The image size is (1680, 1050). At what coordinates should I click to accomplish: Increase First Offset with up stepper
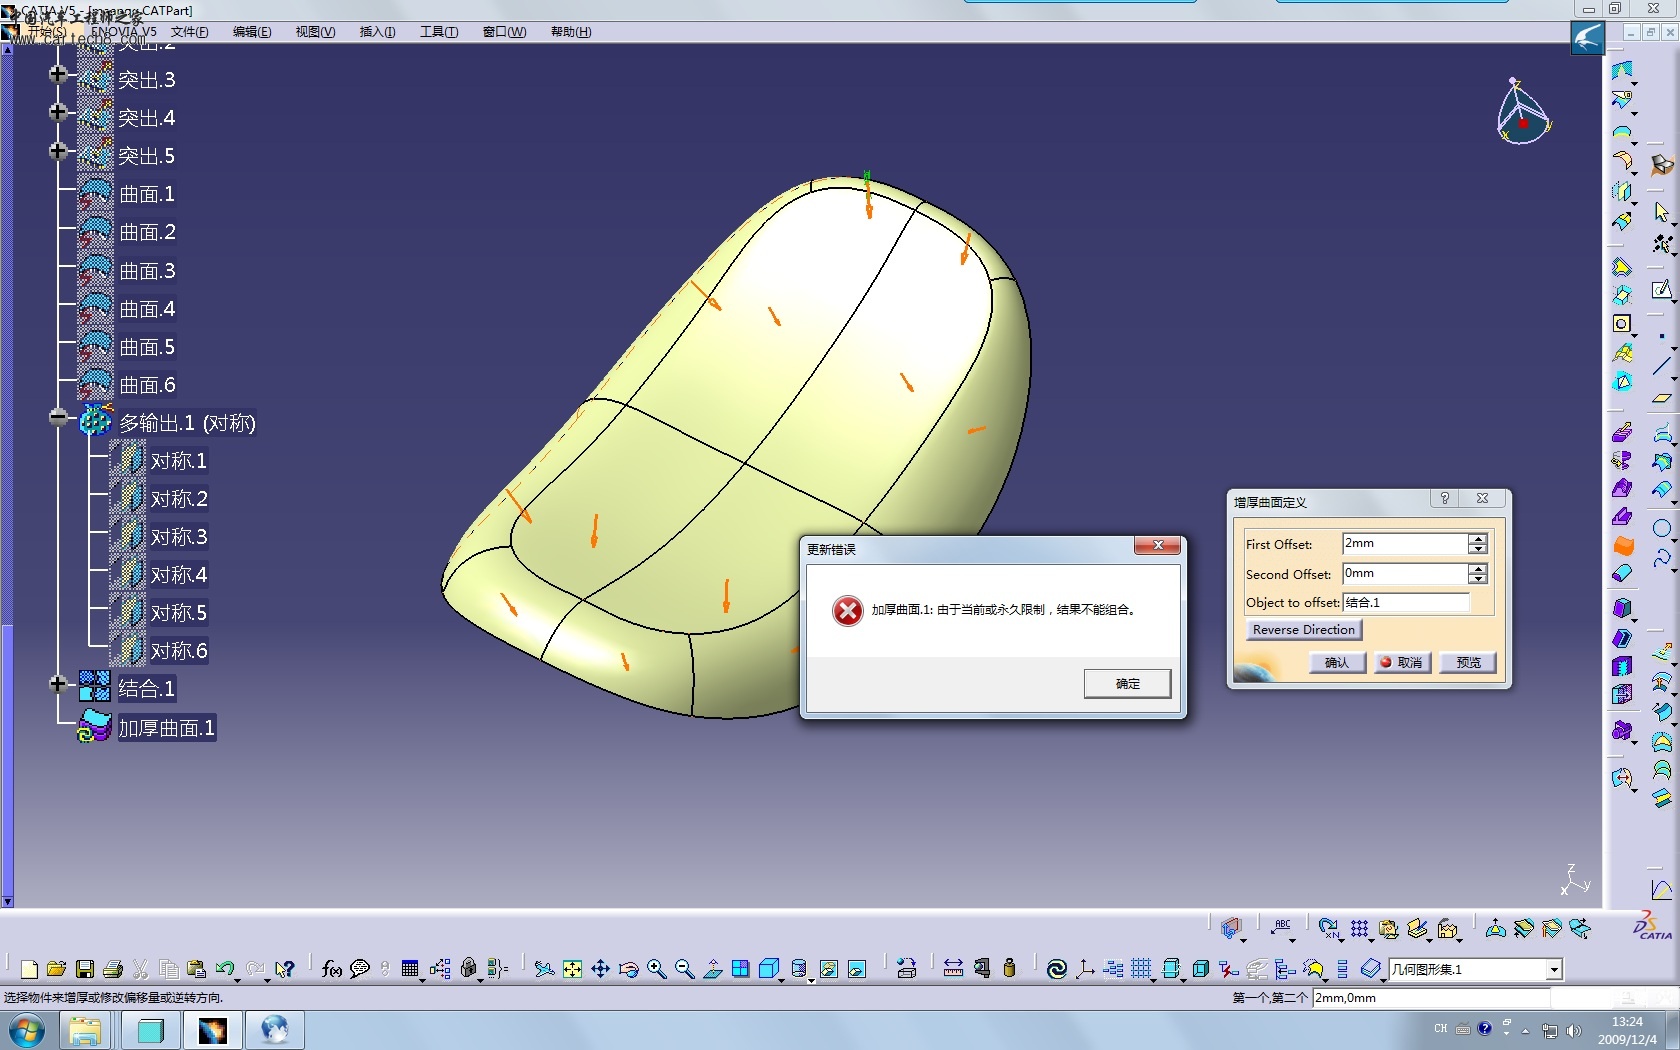pos(1478,538)
